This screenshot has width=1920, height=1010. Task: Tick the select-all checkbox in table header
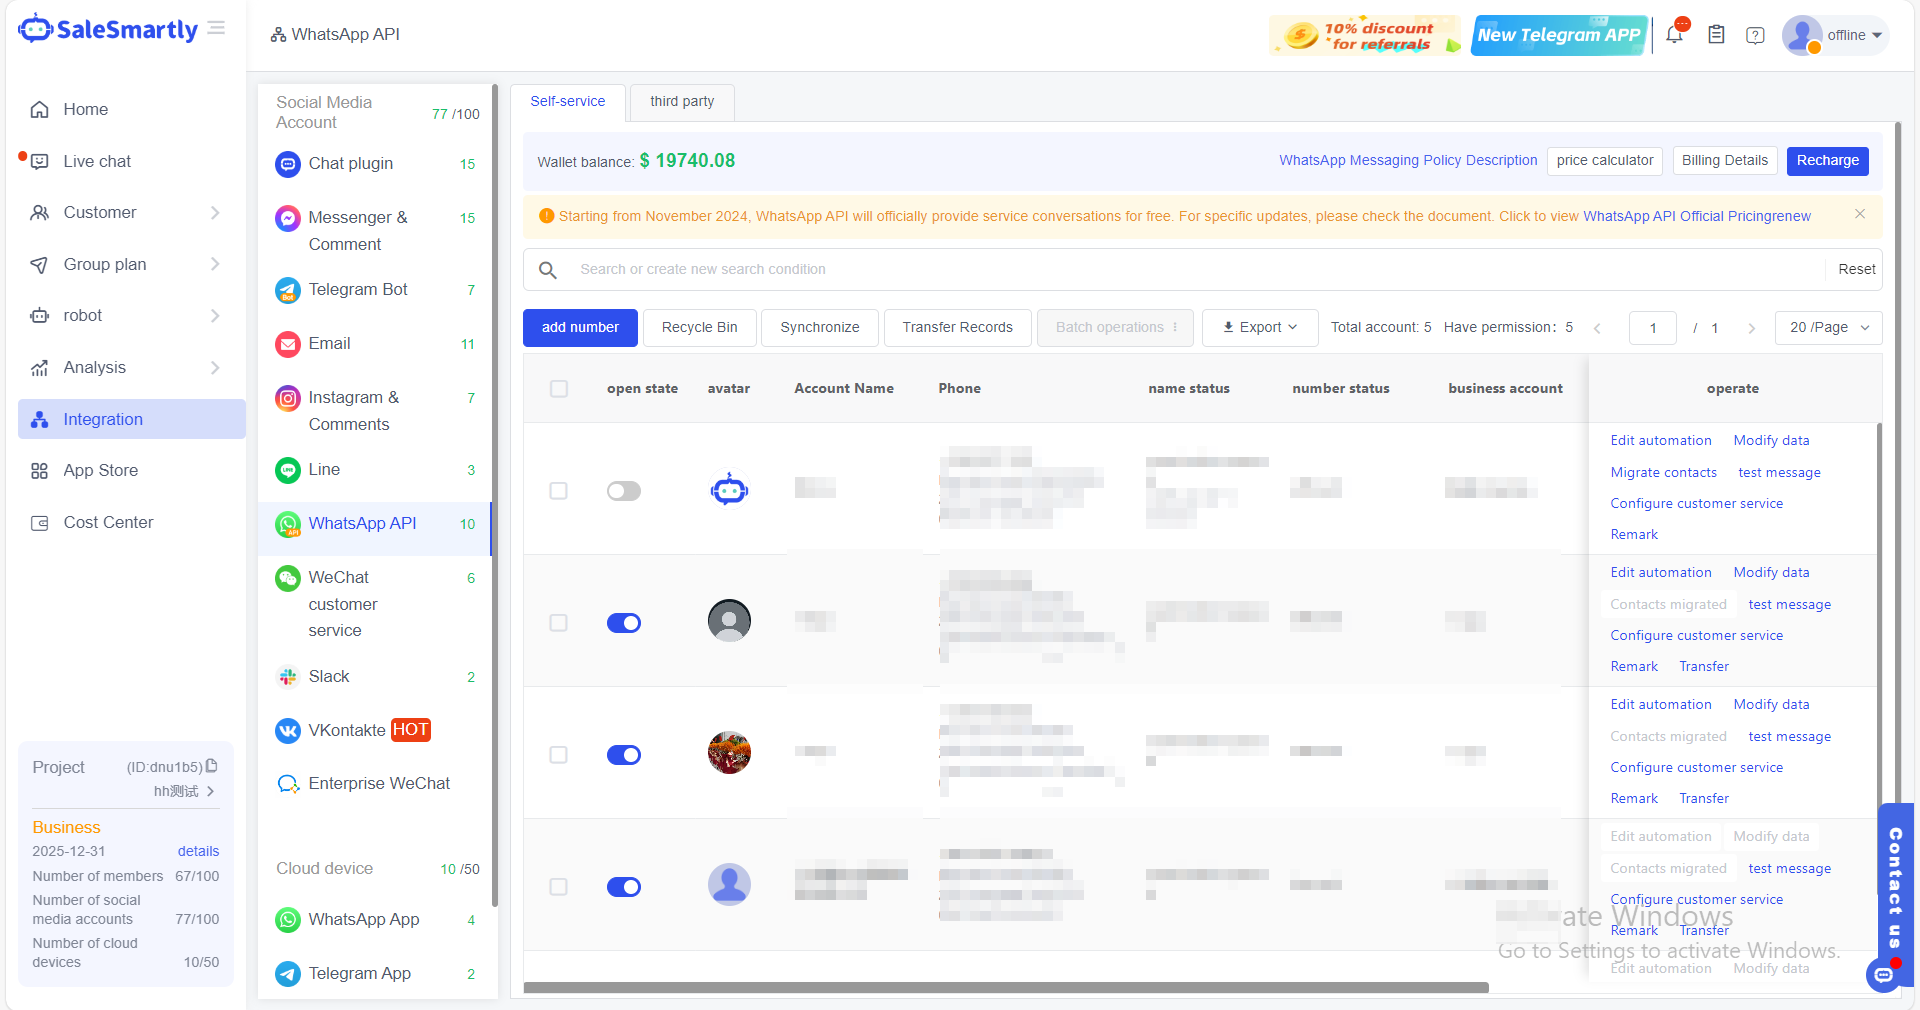(x=559, y=389)
